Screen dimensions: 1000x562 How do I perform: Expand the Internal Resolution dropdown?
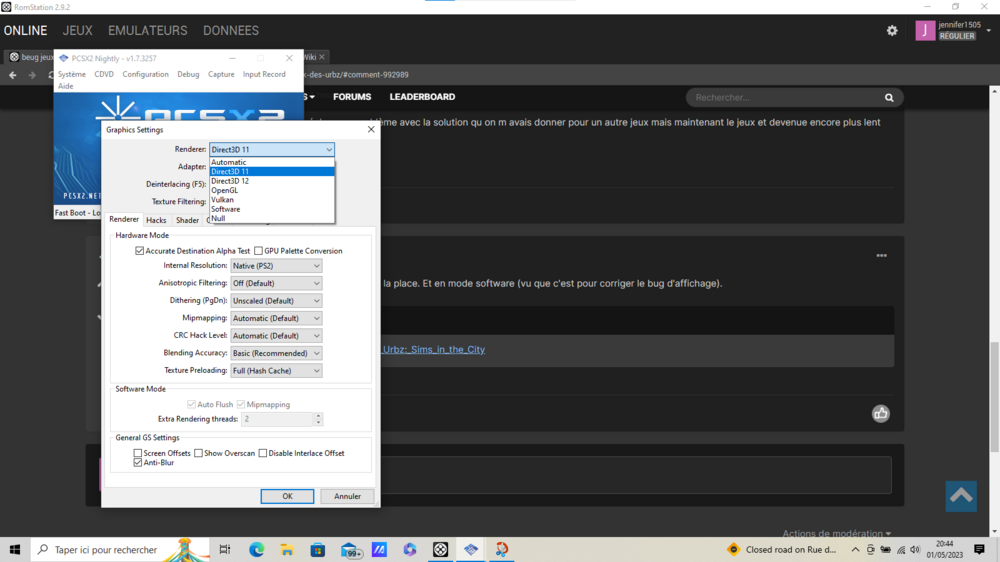click(276, 266)
